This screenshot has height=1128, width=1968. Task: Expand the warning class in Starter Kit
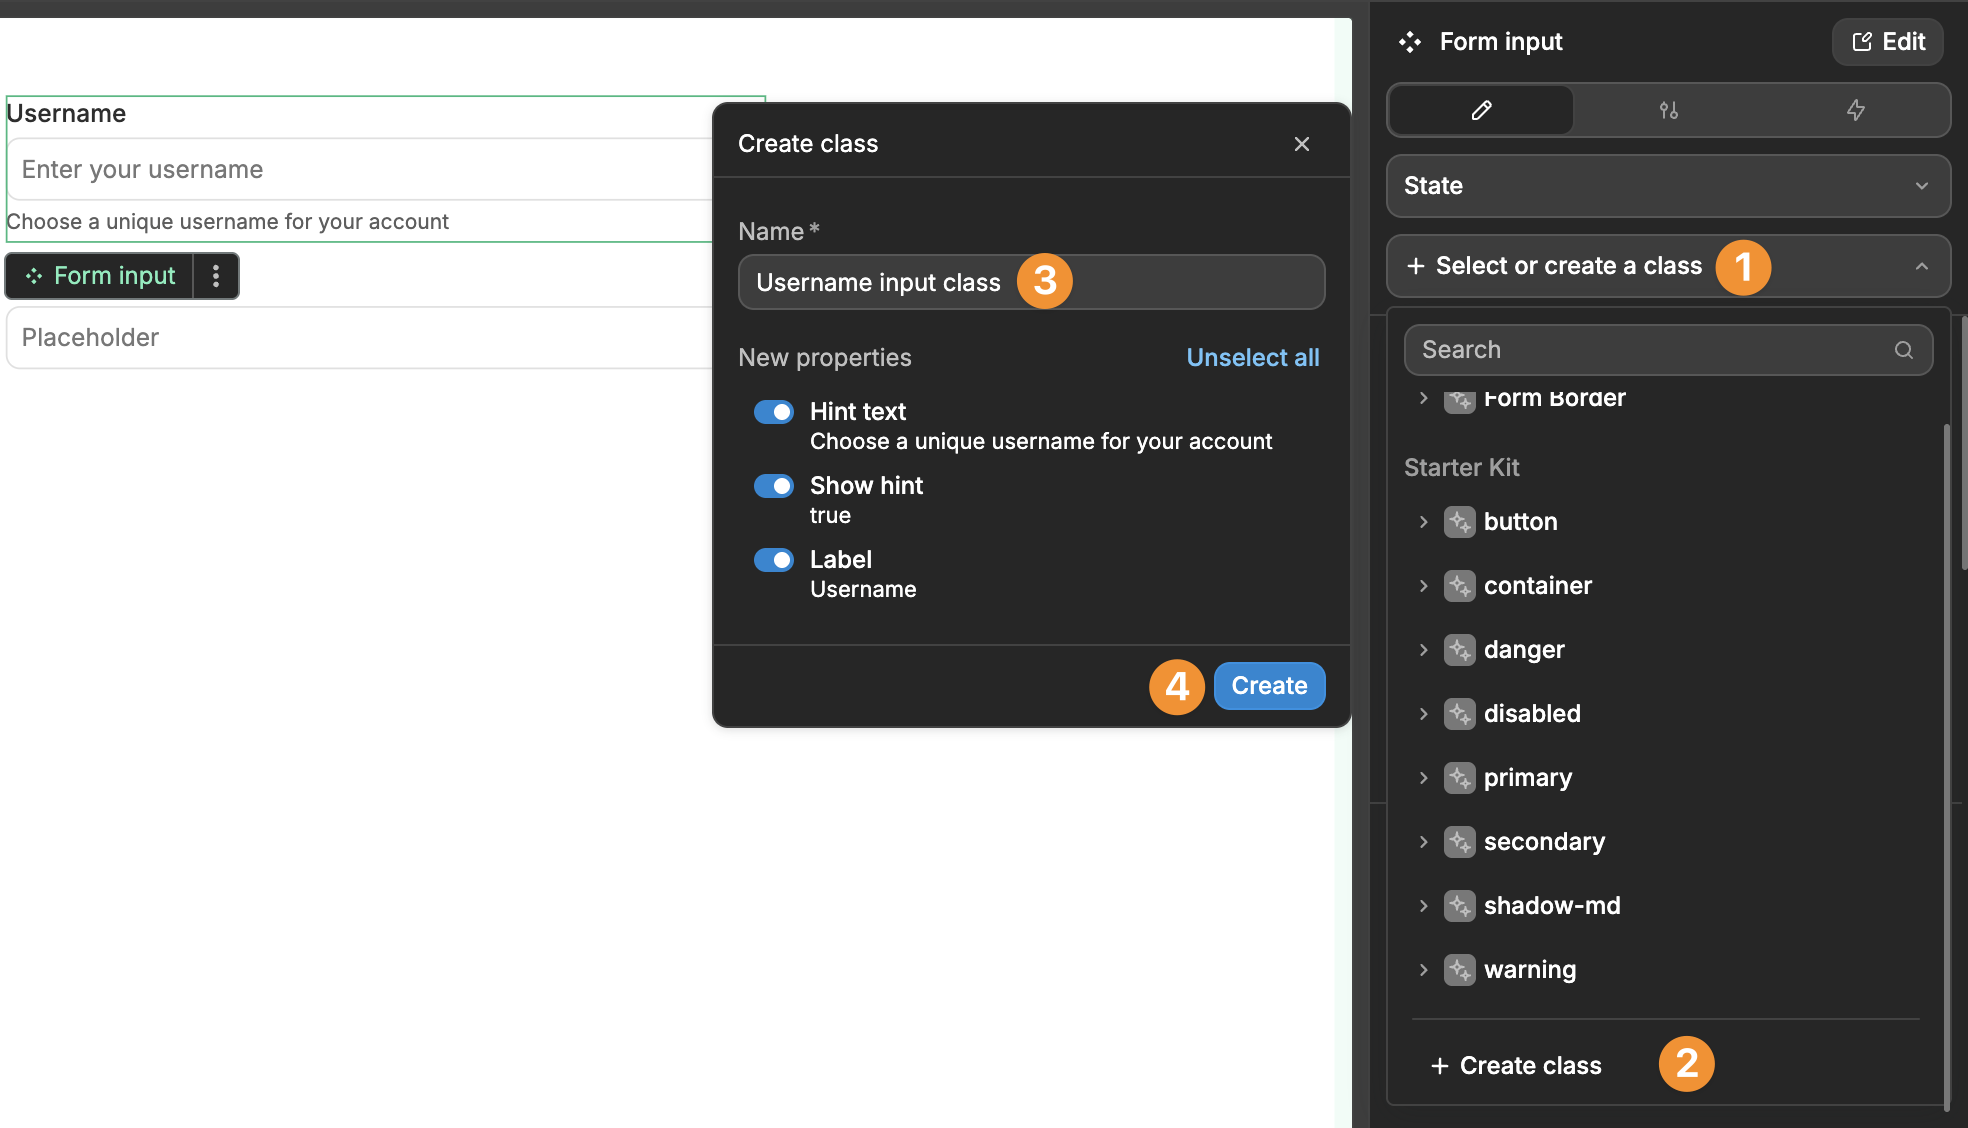(x=1423, y=969)
